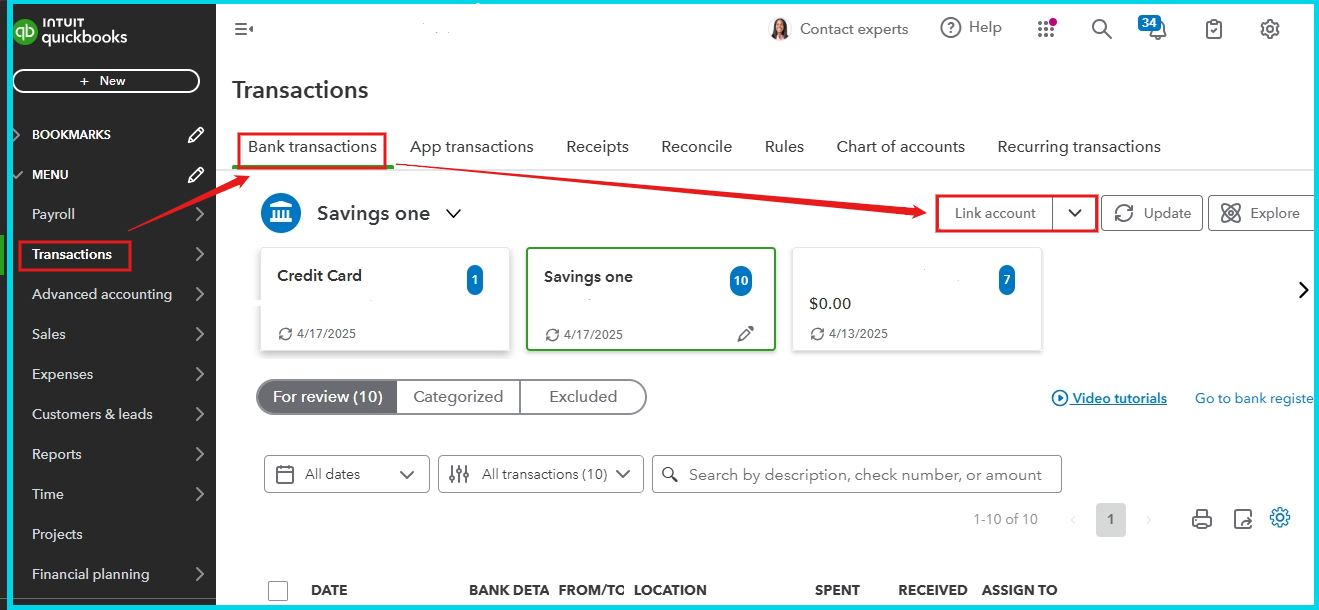1319x610 pixels.
Task: Open notifications bell with 34 badge
Action: tap(1154, 28)
